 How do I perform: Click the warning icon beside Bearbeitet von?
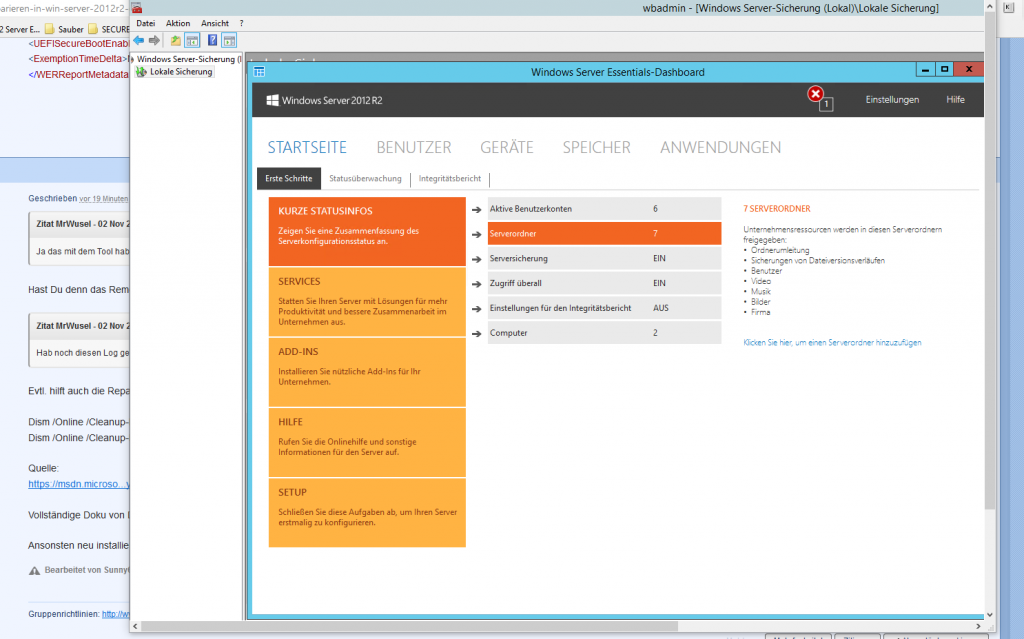point(35,570)
